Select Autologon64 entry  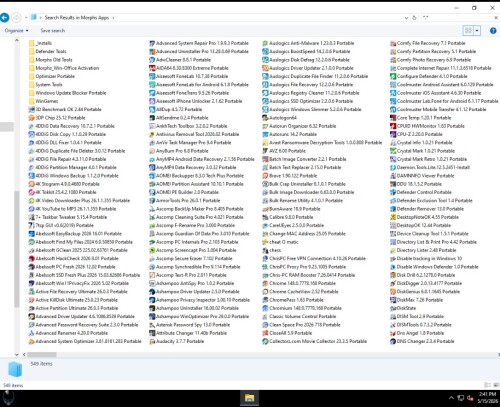click(x=279, y=118)
